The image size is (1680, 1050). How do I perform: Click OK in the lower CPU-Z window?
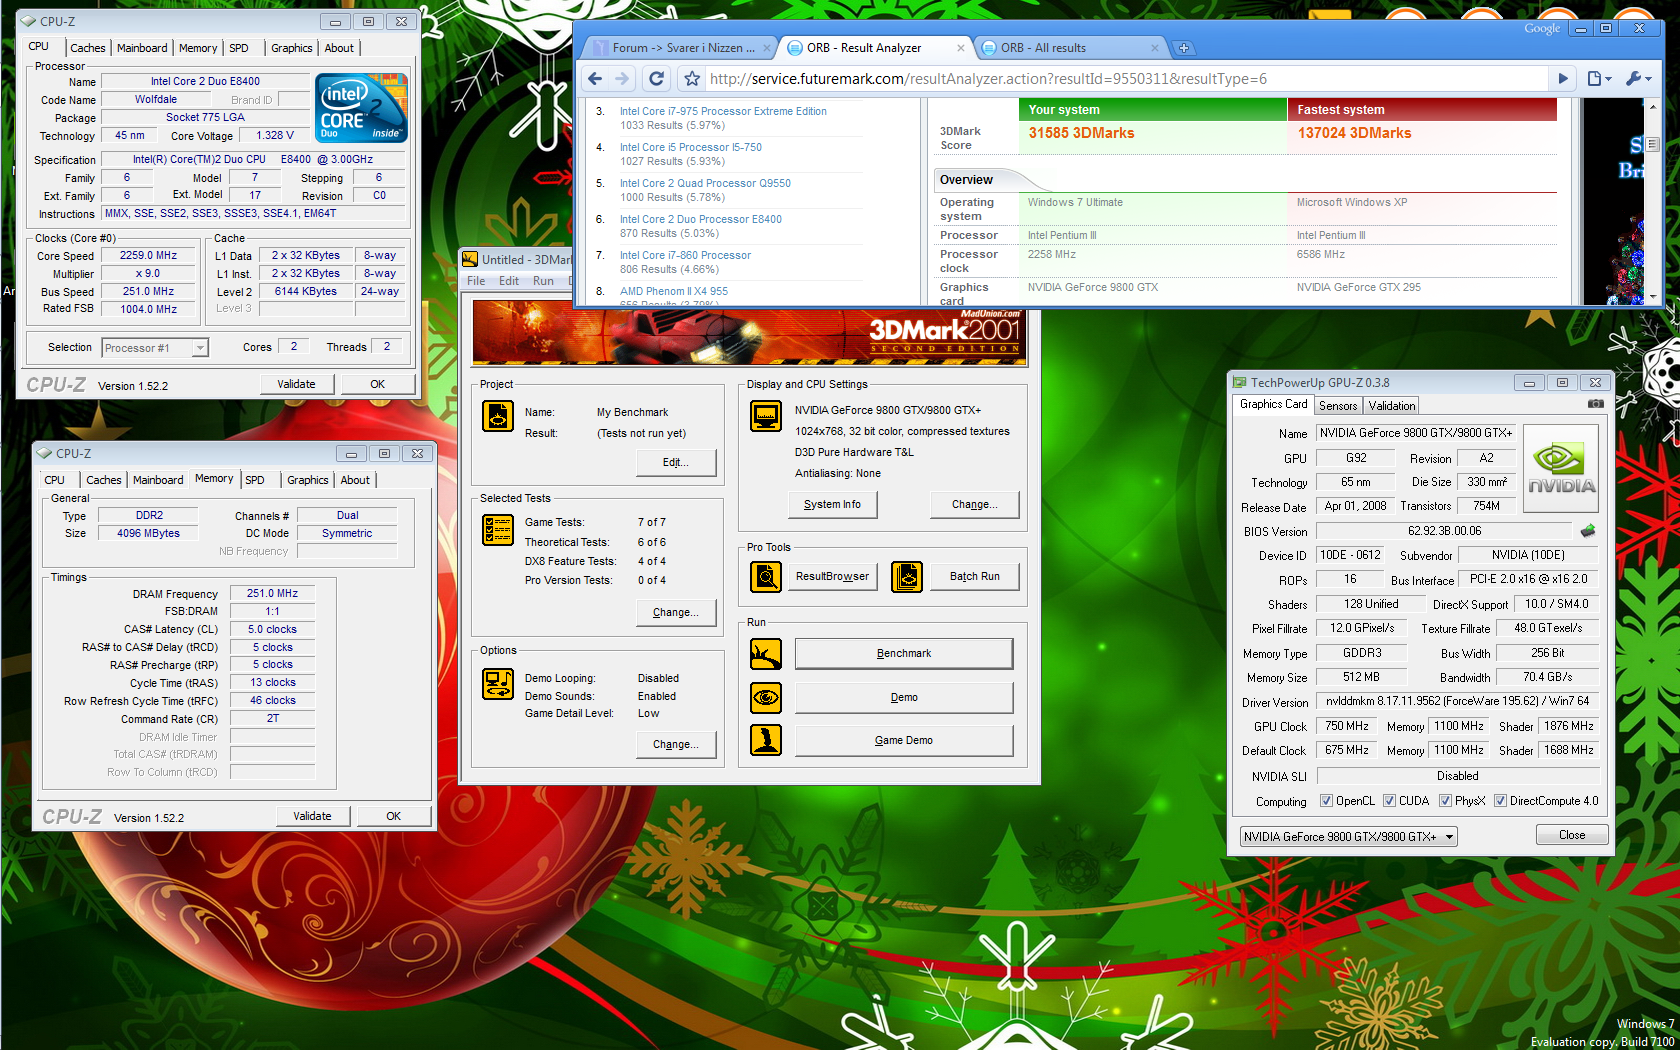tap(394, 816)
